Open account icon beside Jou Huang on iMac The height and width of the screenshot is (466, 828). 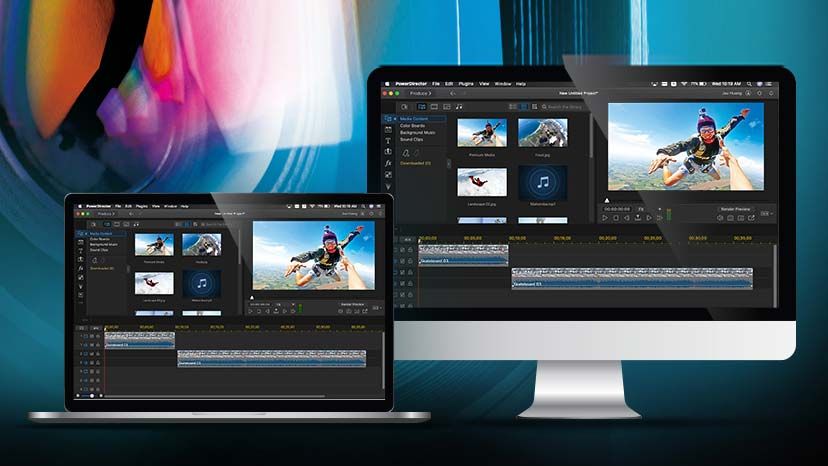tap(748, 93)
